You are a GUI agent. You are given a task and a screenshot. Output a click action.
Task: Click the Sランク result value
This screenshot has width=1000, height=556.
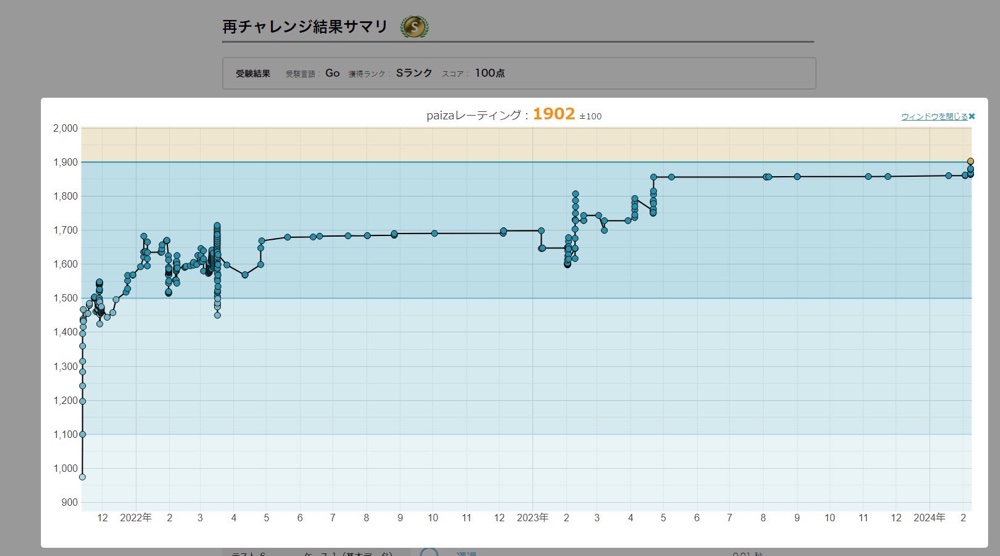tap(414, 73)
